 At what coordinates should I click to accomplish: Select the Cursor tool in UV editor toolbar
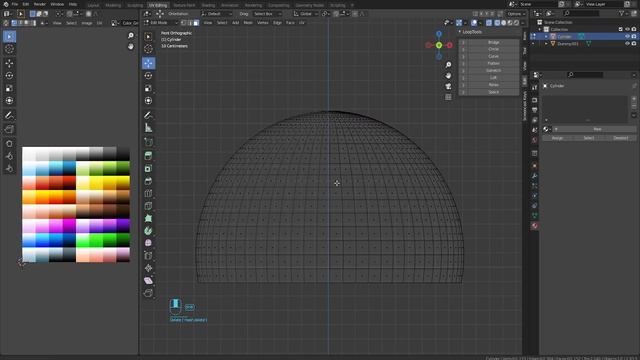(9, 49)
